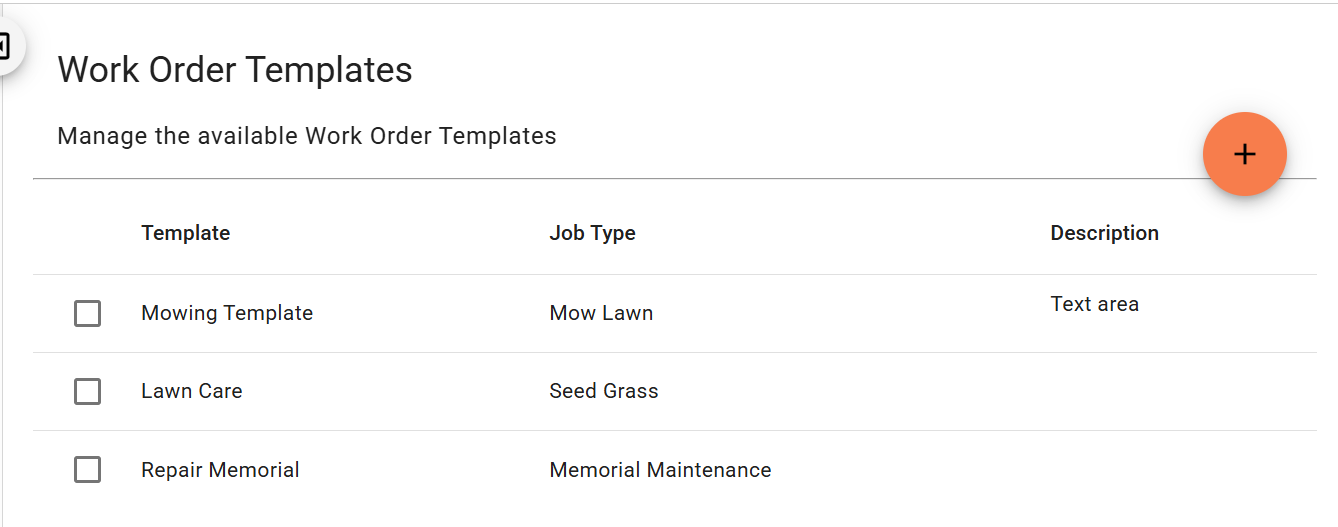Click the Description column header

[1104, 233]
